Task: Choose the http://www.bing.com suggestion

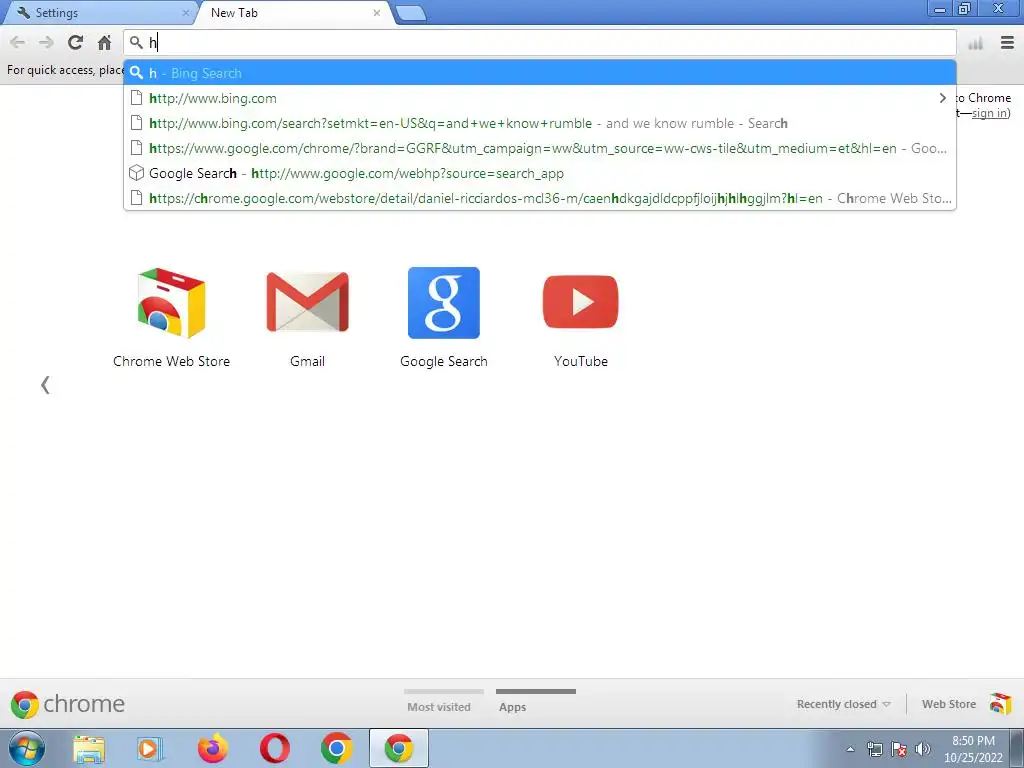Action: 539,98
